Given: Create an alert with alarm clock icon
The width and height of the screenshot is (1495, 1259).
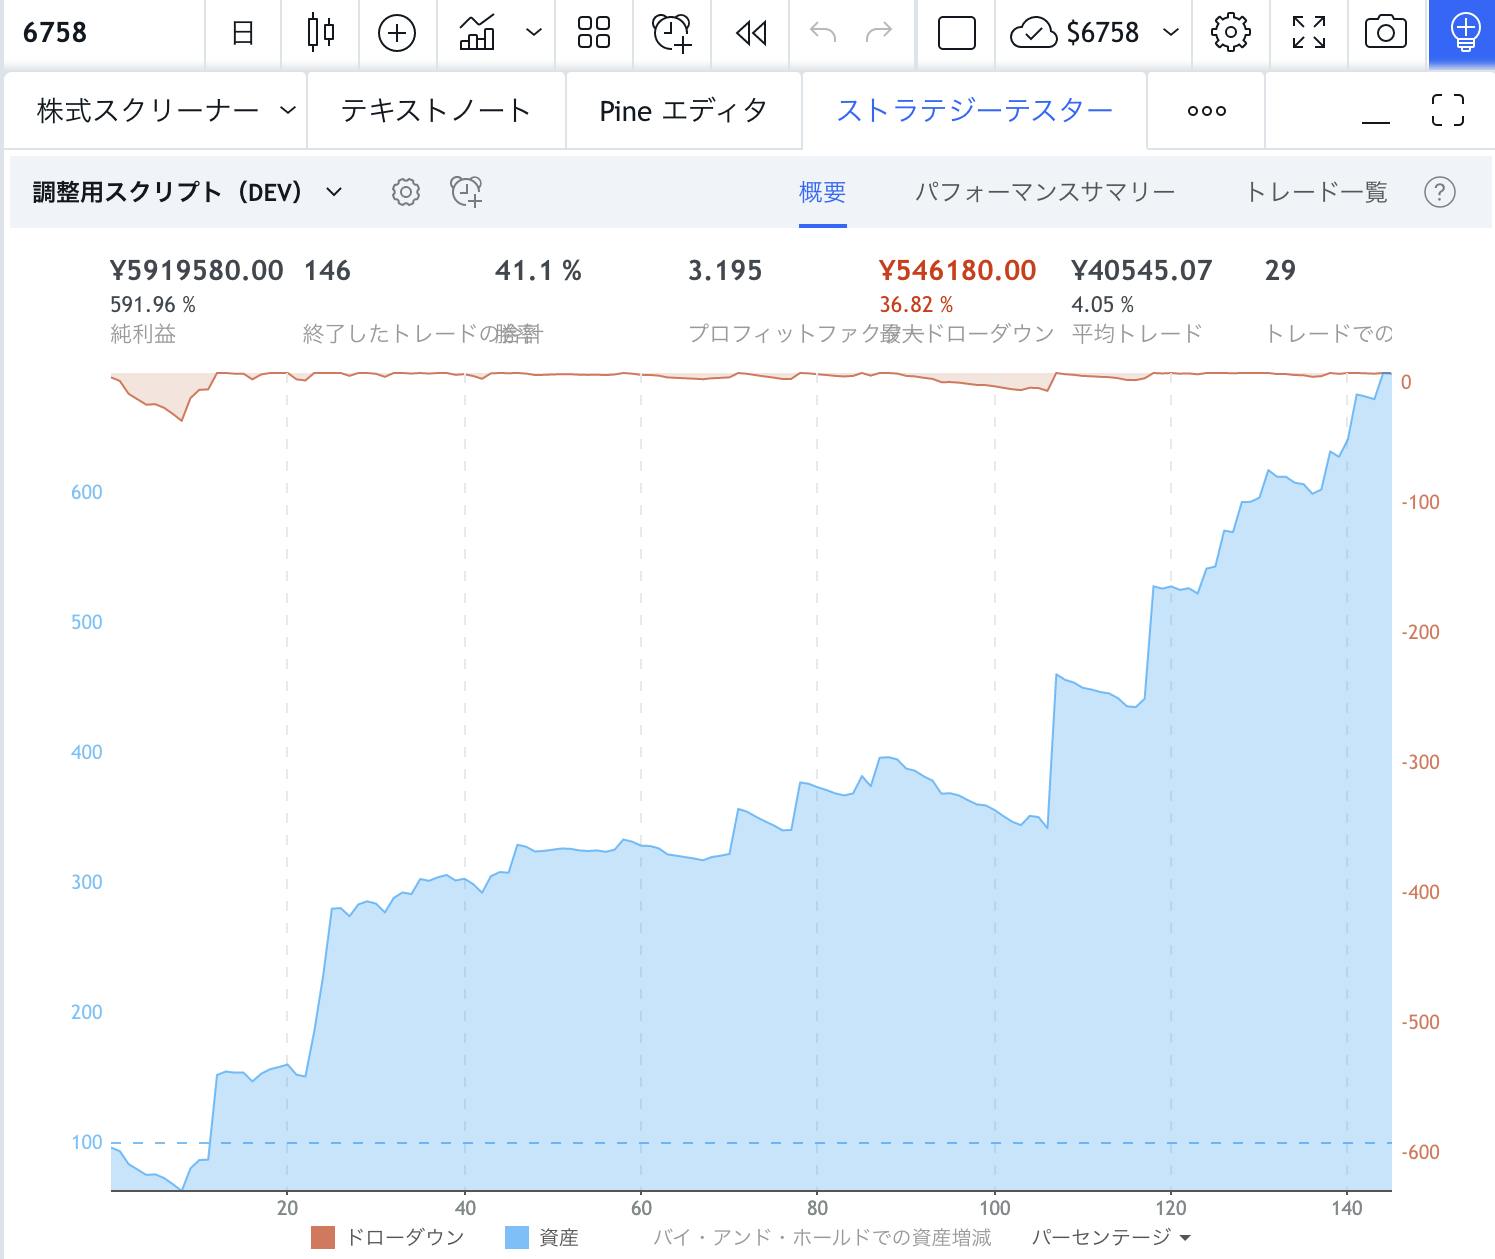Looking at the screenshot, I should [x=672, y=33].
